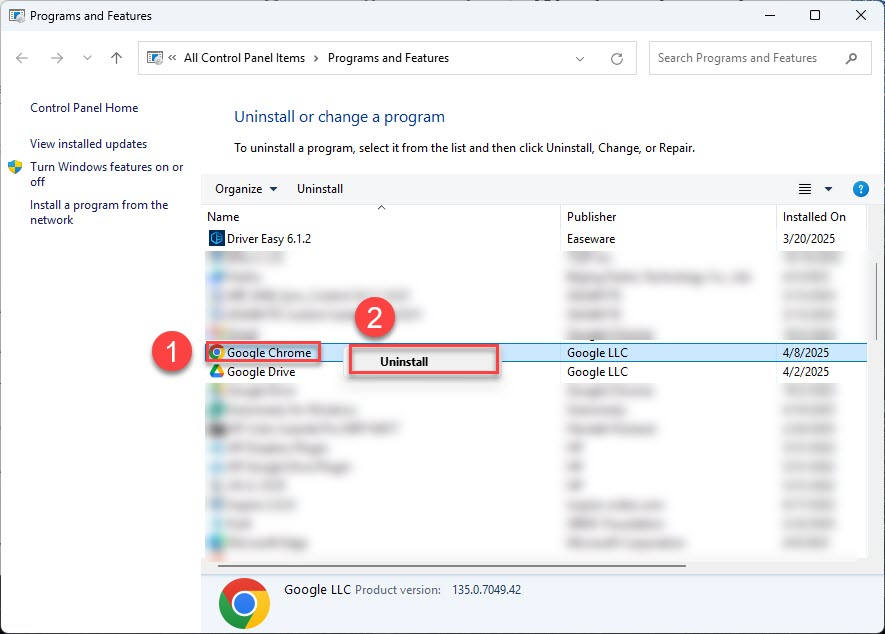Open Control Panel Home link
Viewport: 885px width, 634px height.
click(x=84, y=108)
